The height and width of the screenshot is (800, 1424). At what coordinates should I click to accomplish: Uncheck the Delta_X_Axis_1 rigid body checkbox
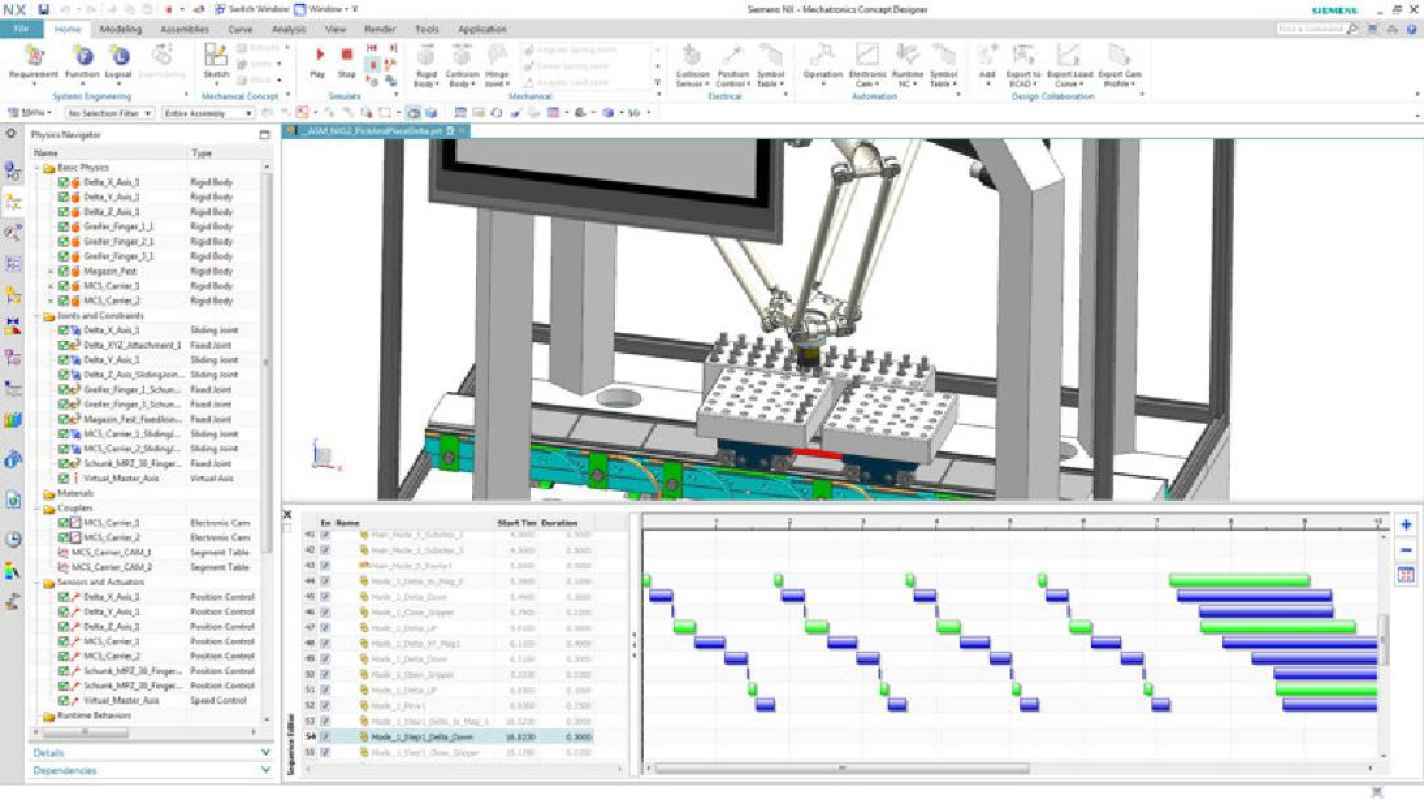(64, 183)
